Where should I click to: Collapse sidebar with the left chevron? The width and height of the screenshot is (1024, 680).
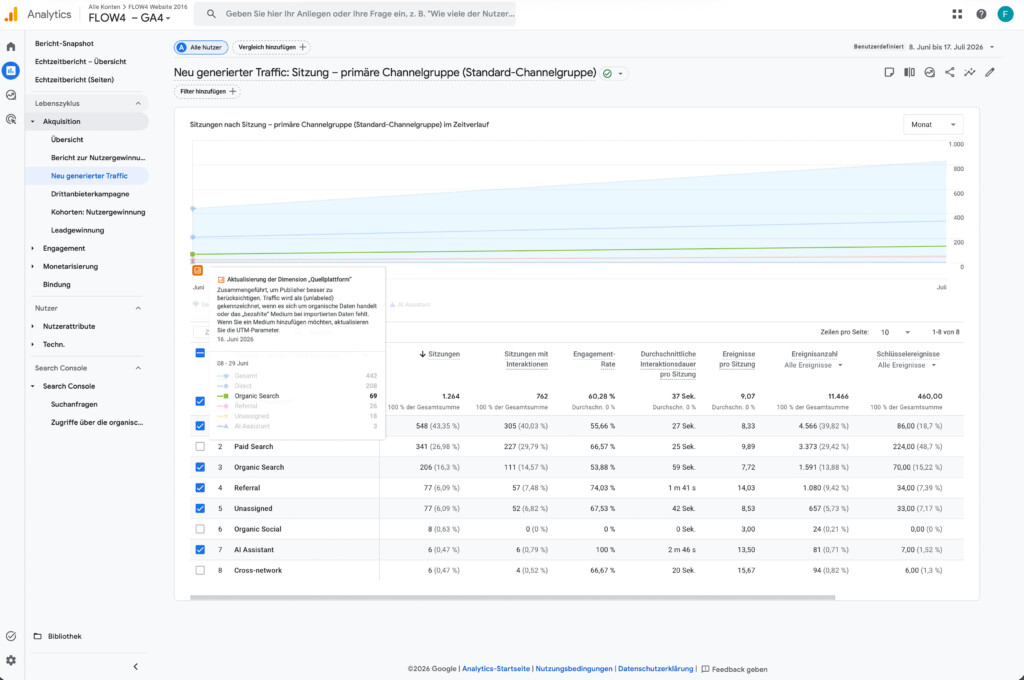[x=135, y=666]
